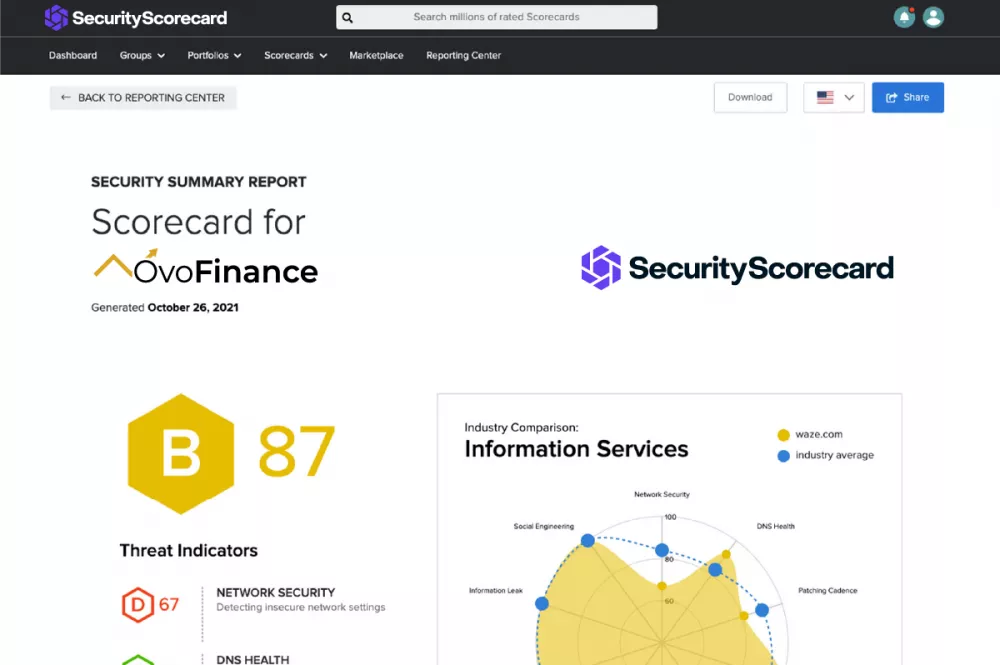Click the Information Leak blue chart point
Image resolution: width=1000 pixels, height=665 pixels.
pos(541,603)
